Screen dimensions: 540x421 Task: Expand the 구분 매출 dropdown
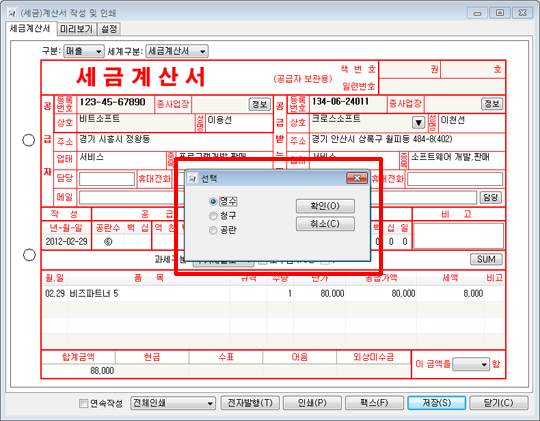(x=84, y=51)
